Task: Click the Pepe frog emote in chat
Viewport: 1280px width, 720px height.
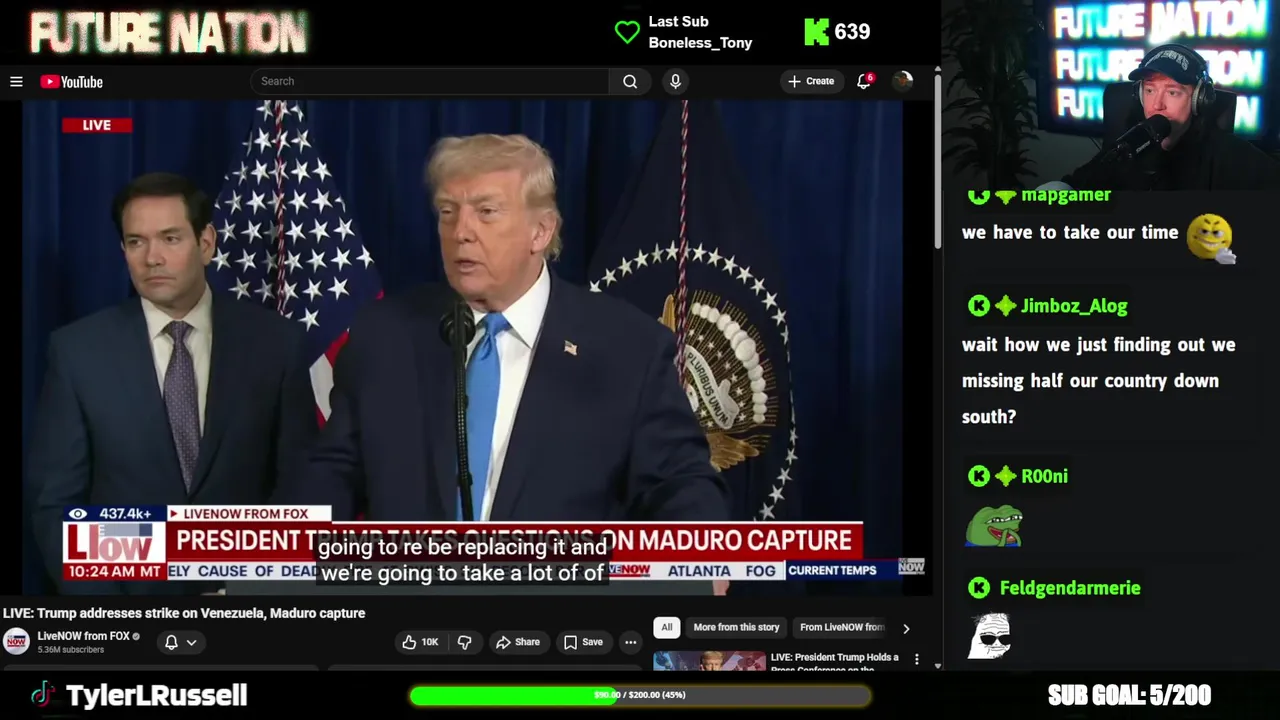Action: tap(994, 527)
